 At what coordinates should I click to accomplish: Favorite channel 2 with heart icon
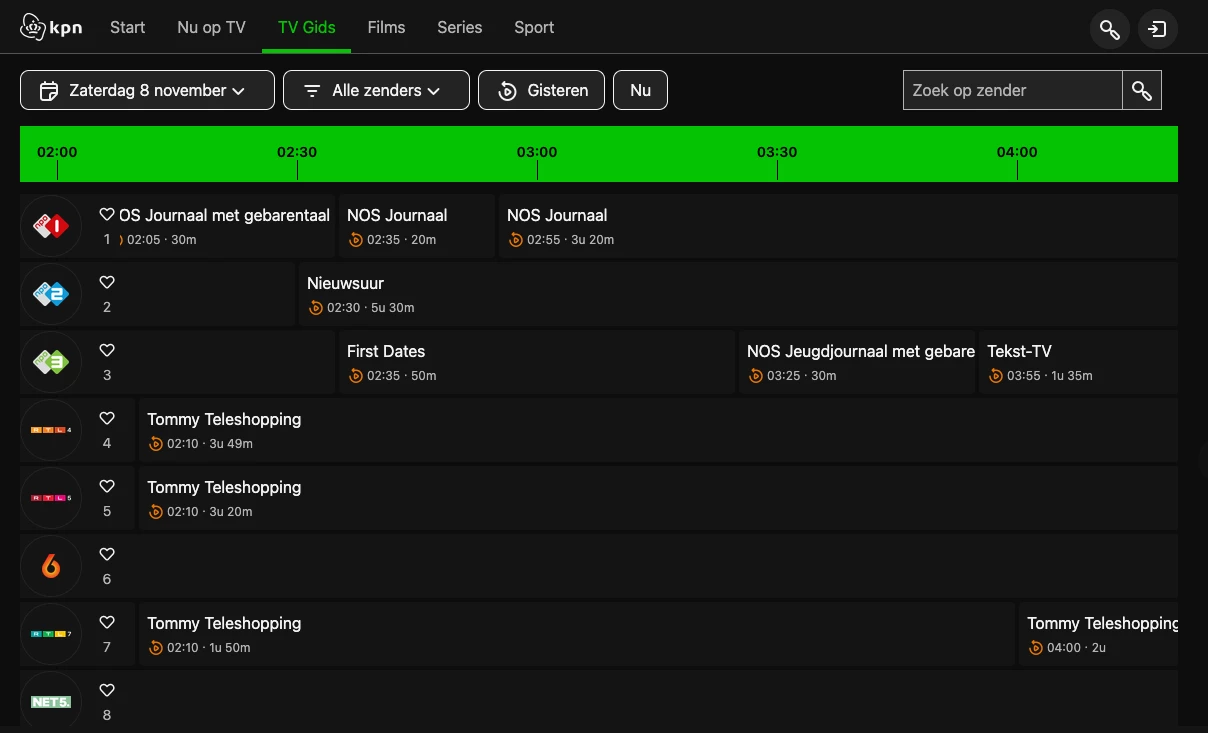[107, 283]
